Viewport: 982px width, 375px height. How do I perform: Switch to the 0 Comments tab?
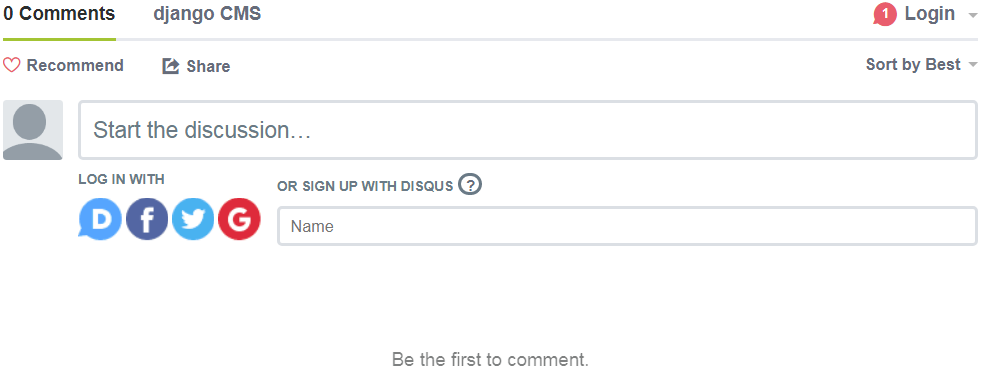point(59,14)
